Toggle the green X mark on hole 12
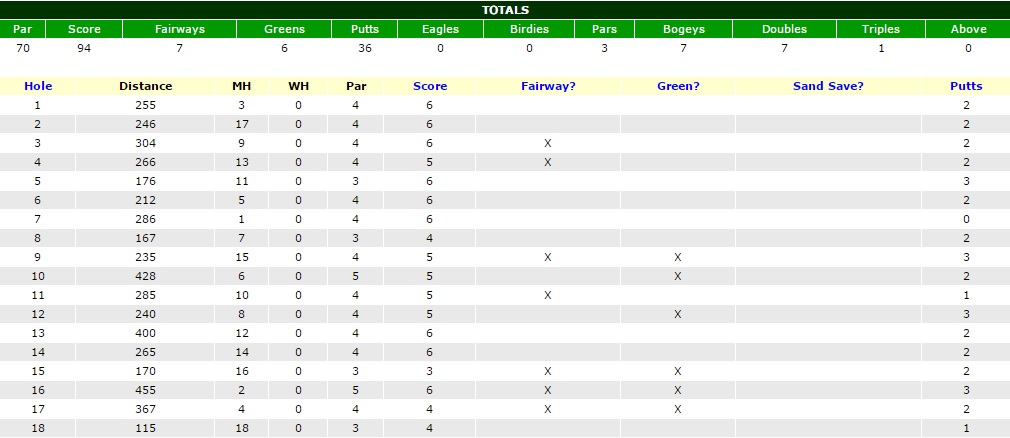Image resolution: width=1010 pixels, height=438 pixels. click(678, 314)
